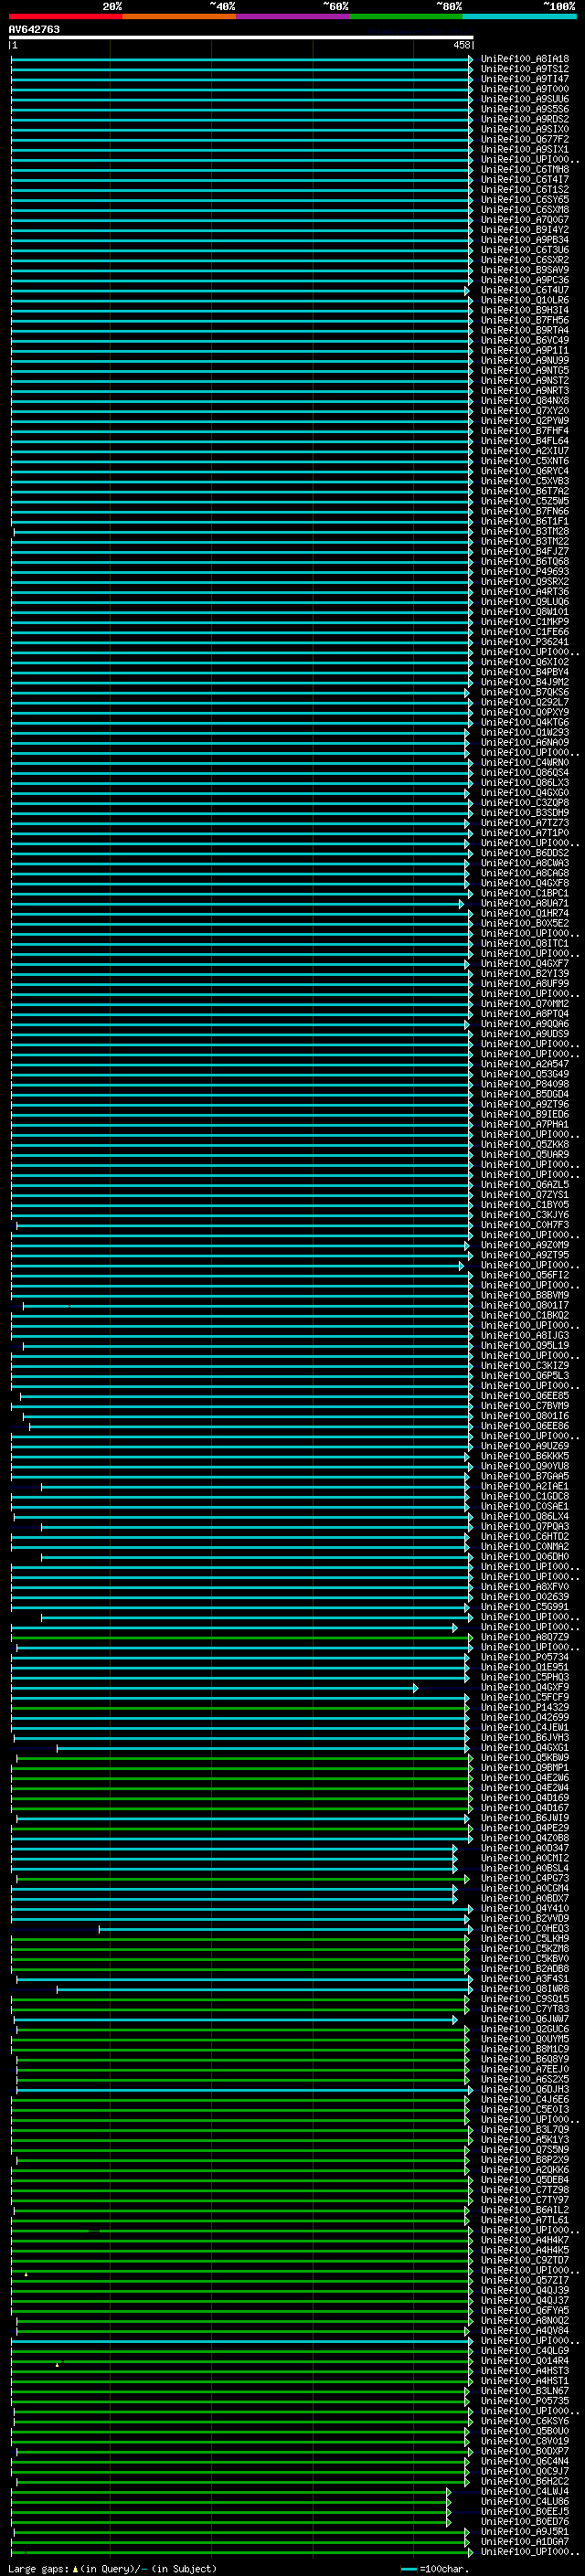Select the UniRef100_Q90YU8 label
585x2576 pixels.
(x=525, y=1466)
